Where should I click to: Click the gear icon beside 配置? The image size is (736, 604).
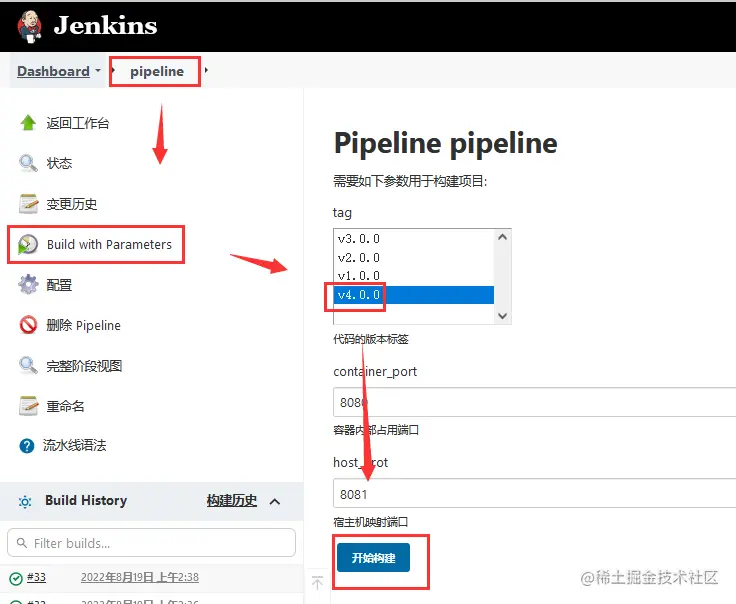point(28,285)
